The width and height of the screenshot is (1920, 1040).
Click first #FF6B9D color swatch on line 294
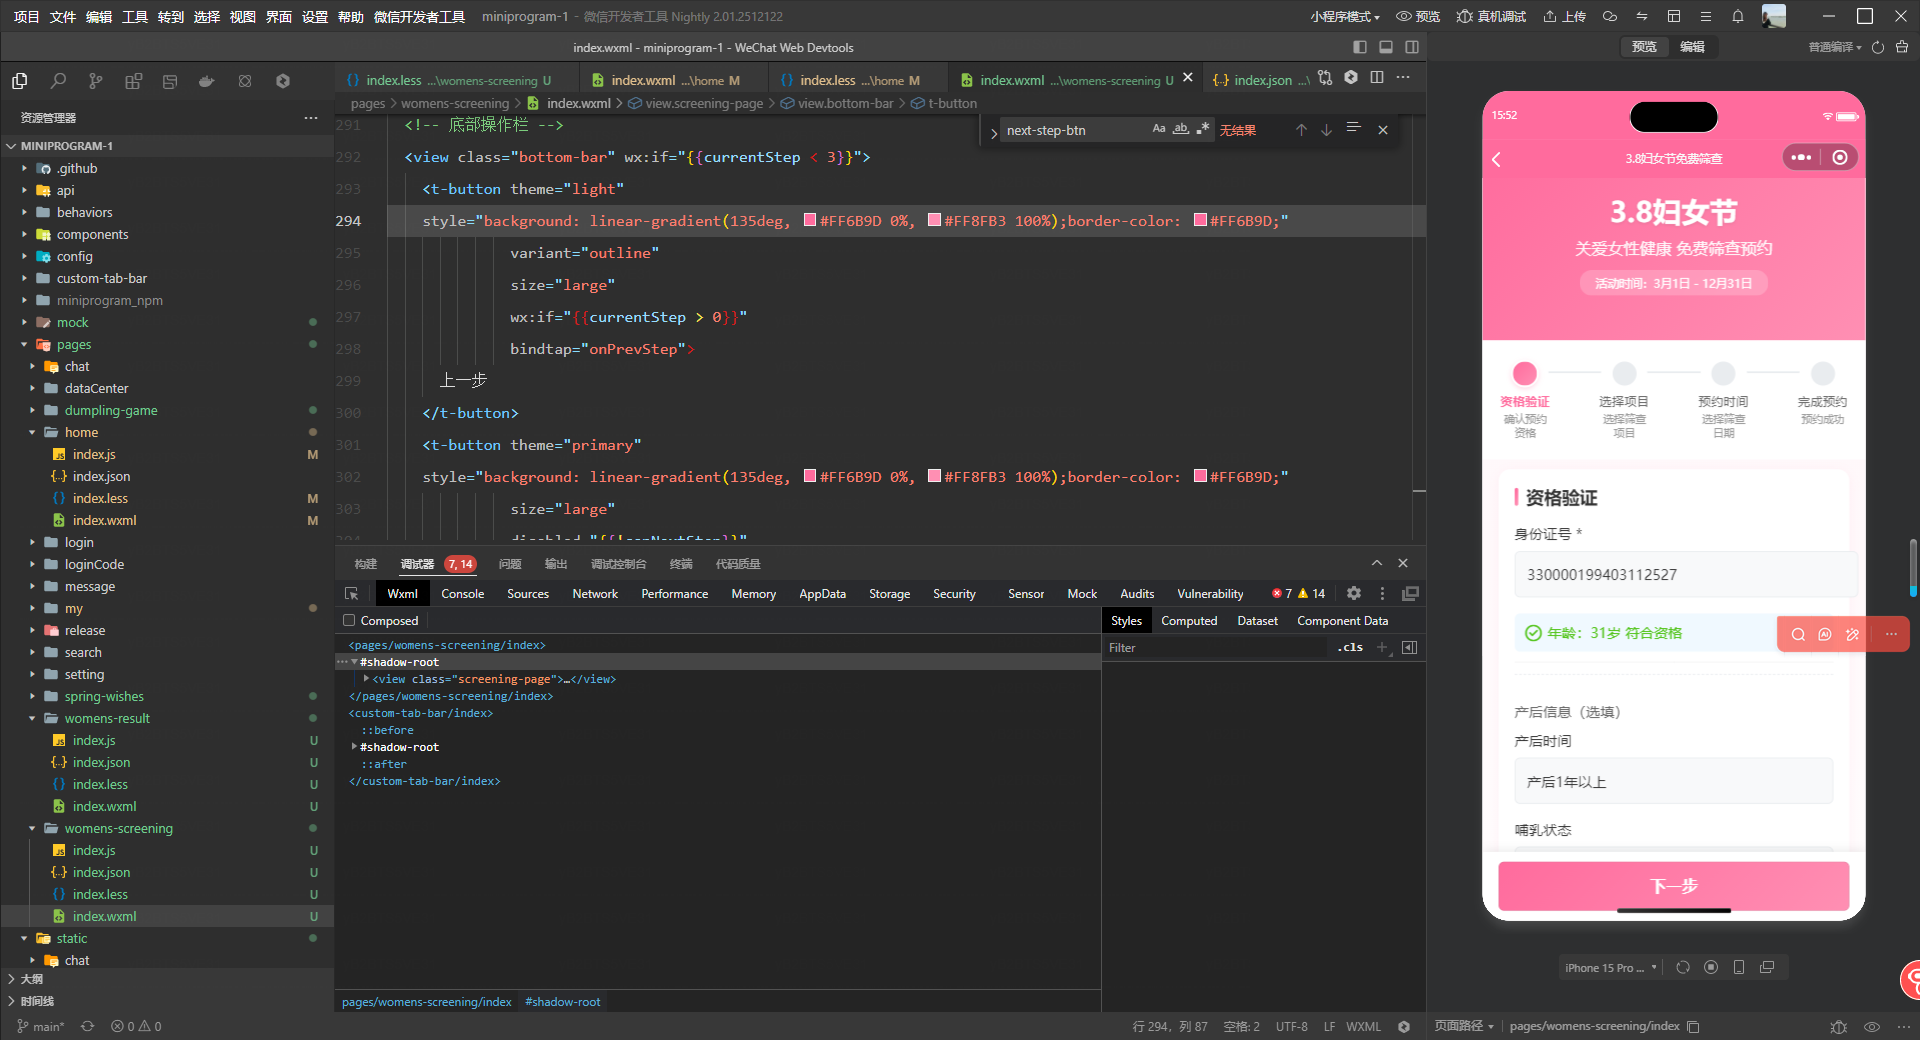point(810,221)
